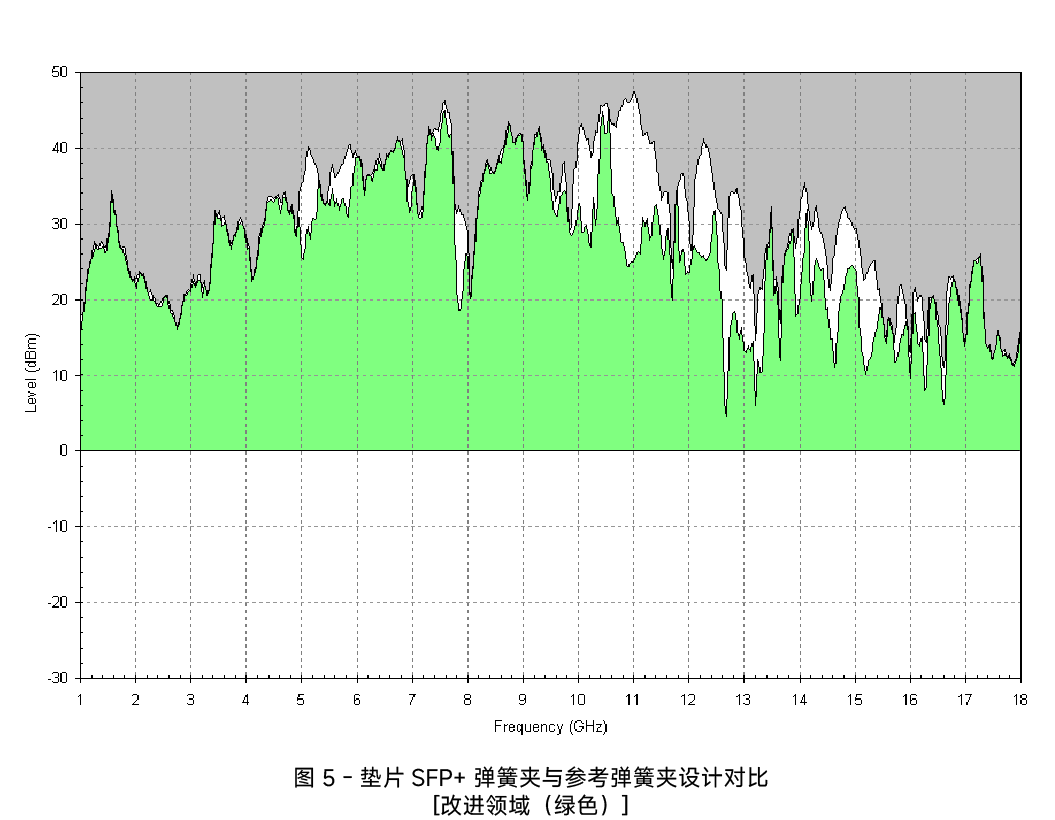This screenshot has width=1055, height=820.
Task: Click the y-axis value -20
Action: pos(58,603)
